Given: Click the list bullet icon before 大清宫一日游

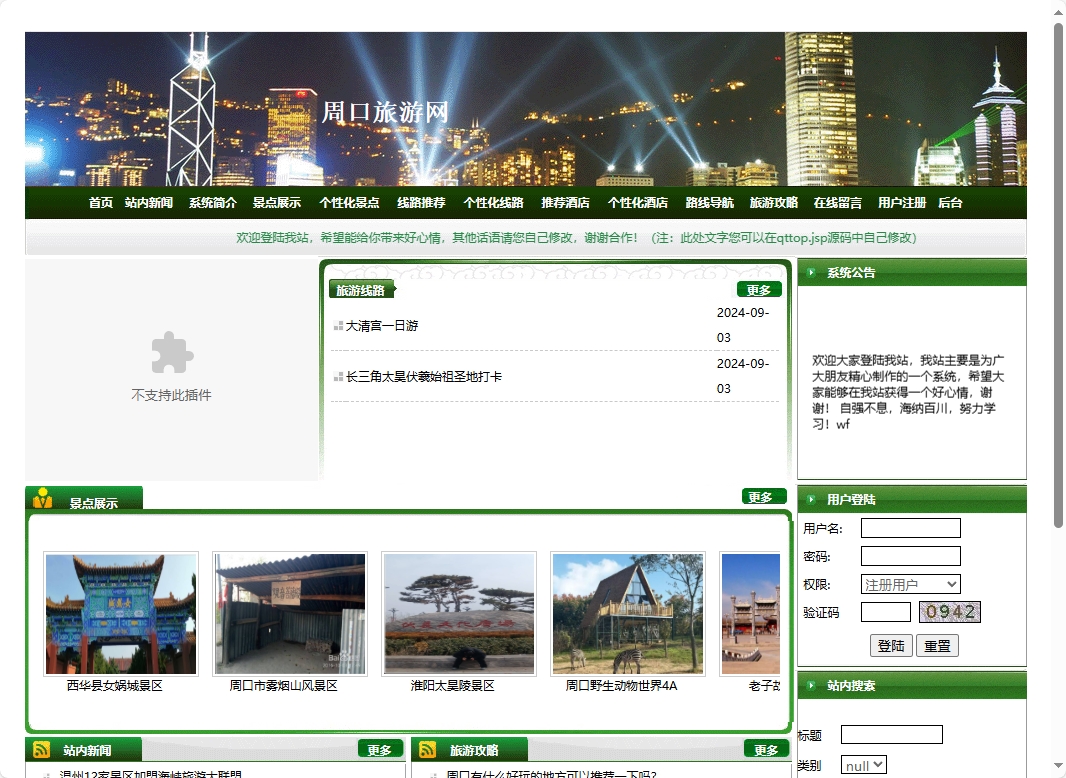Looking at the screenshot, I should click(337, 324).
